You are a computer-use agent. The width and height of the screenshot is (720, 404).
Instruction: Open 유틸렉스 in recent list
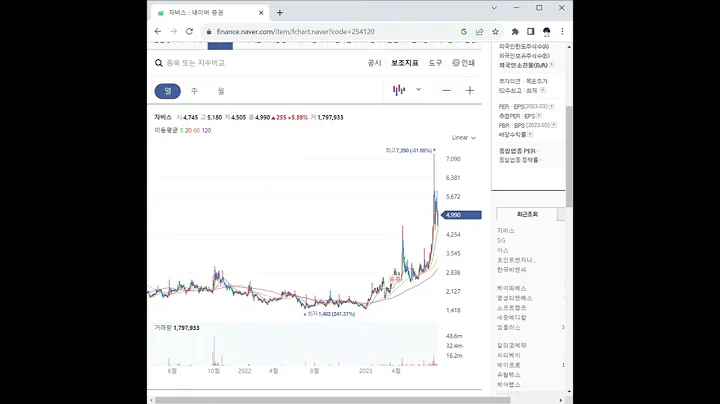[509, 375]
